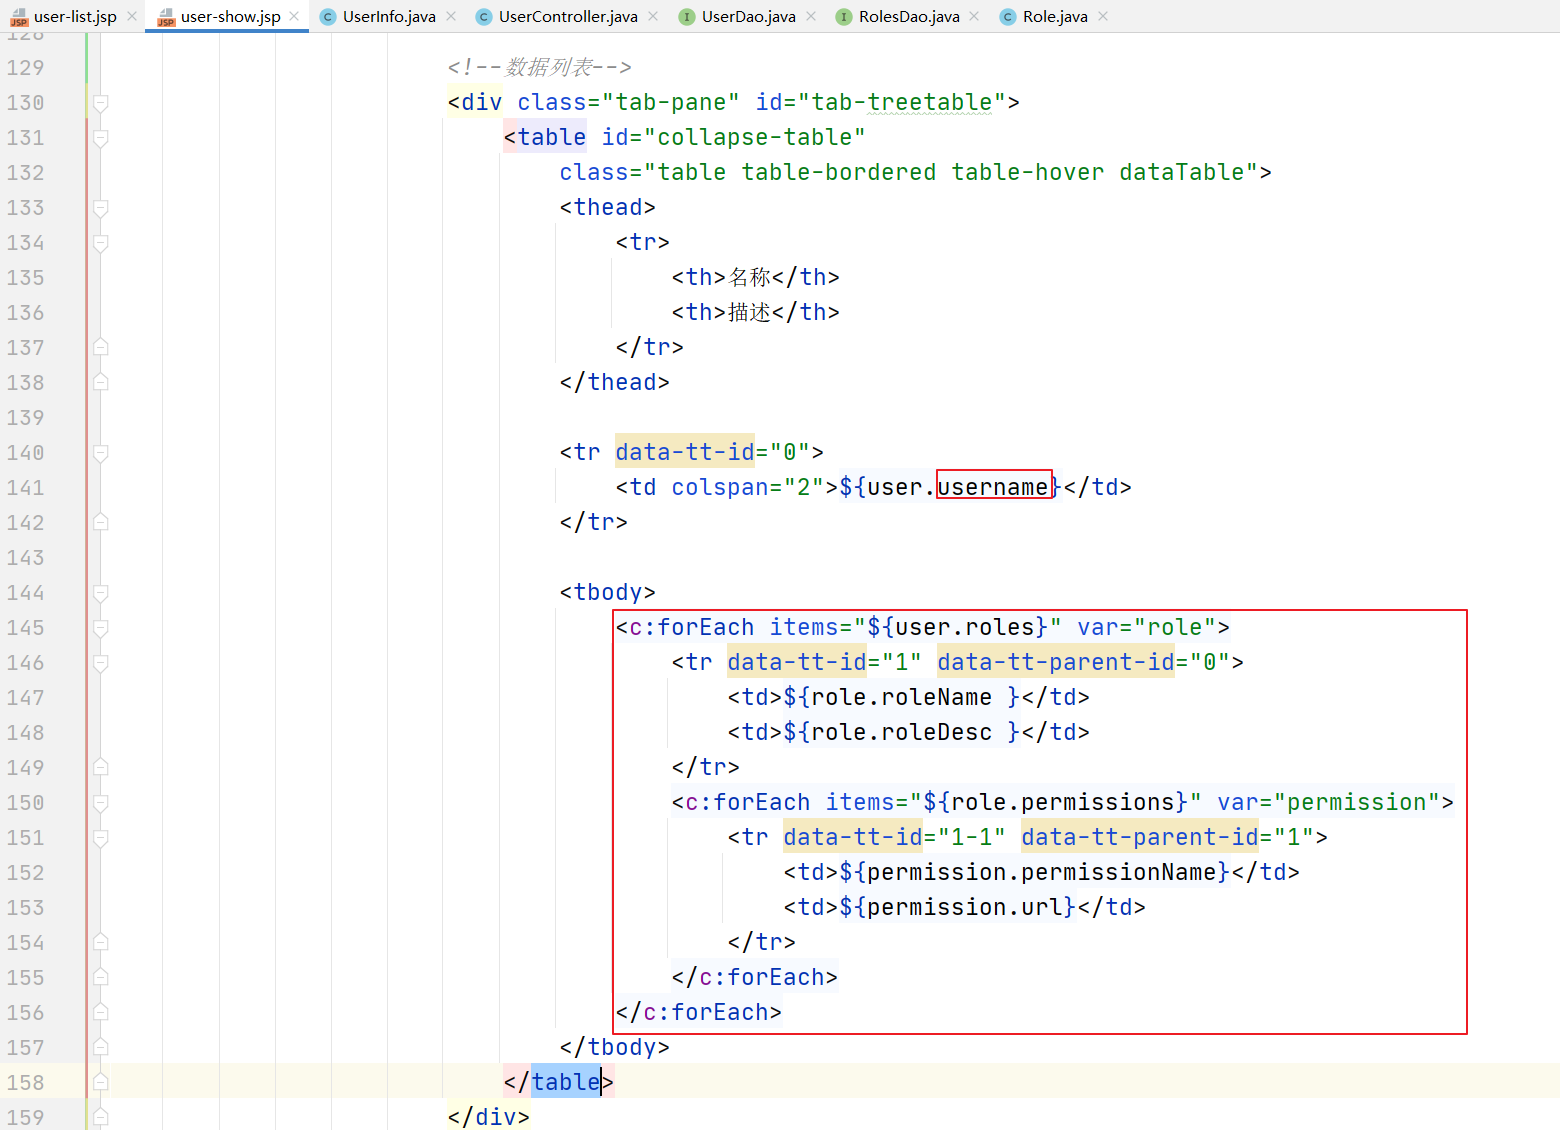Image resolution: width=1560 pixels, height=1130 pixels.
Task: Collapse the tbody block at line 144
Action: [101, 593]
